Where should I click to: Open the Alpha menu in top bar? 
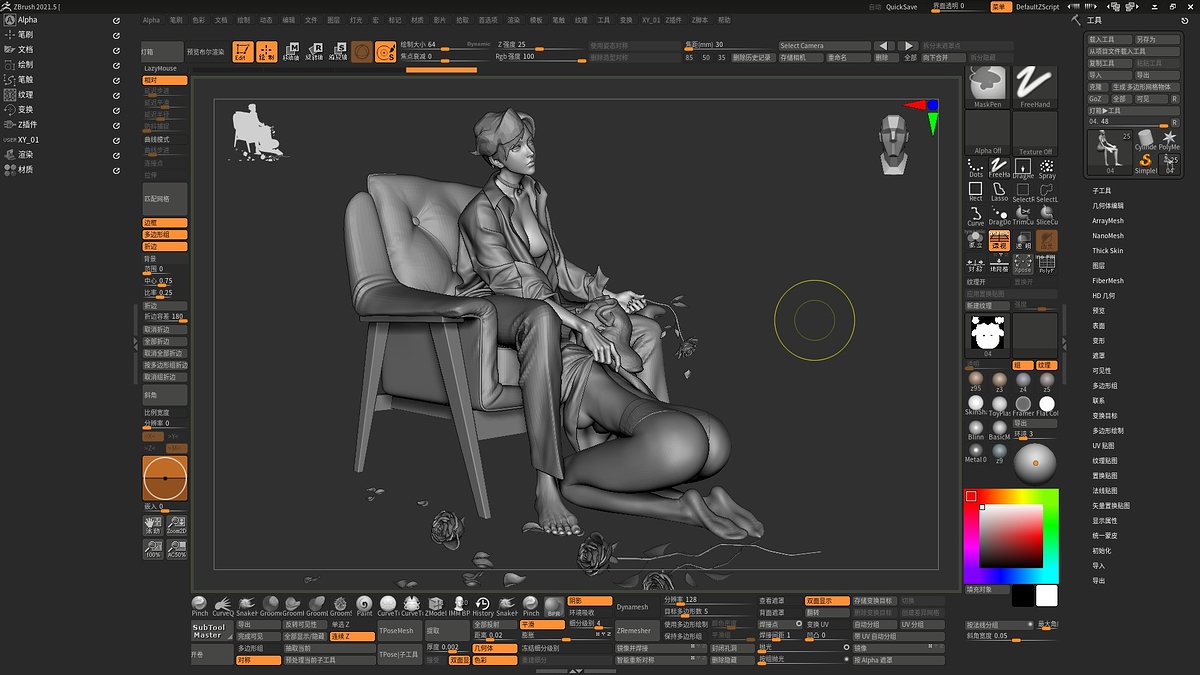[x=151, y=20]
